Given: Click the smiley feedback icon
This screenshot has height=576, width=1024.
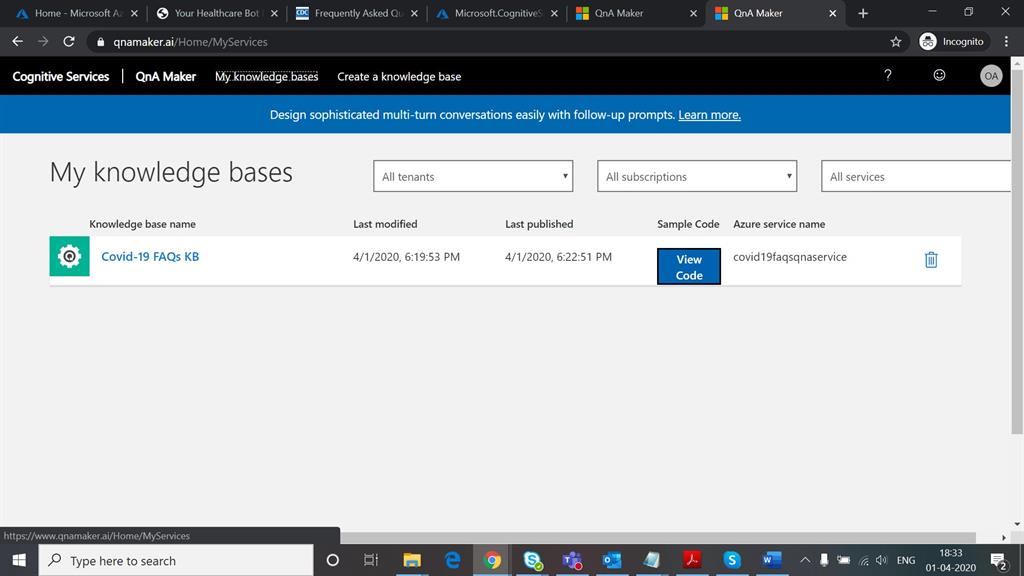Looking at the screenshot, I should (938, 75).
